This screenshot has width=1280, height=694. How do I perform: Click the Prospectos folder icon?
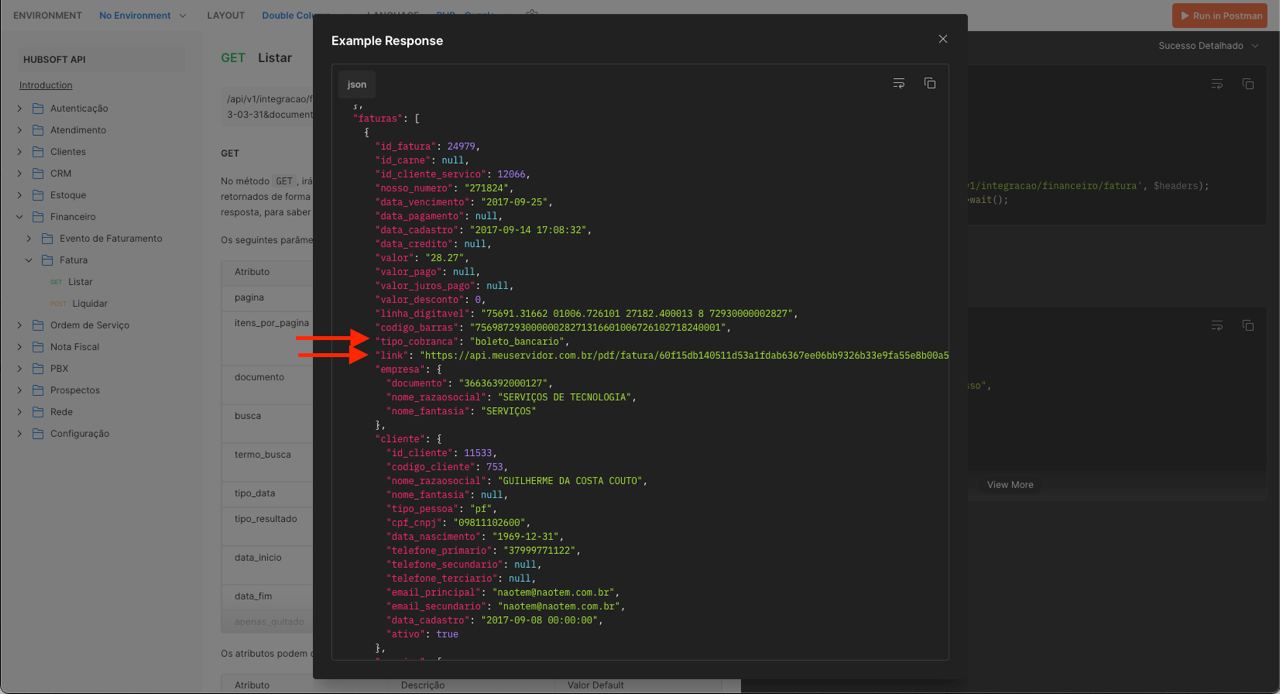38,390
